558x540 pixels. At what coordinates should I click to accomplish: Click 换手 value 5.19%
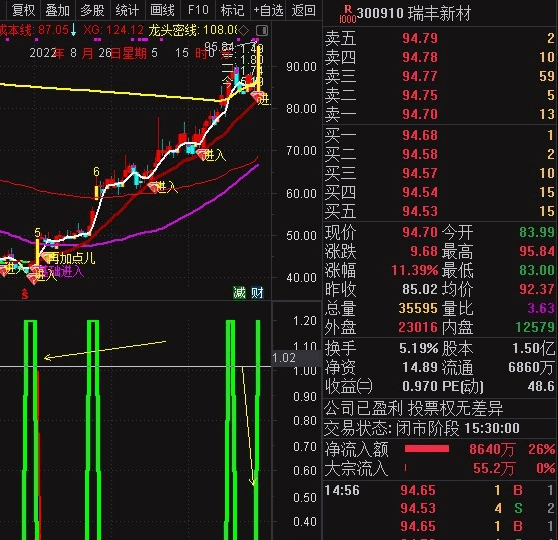point(418,348)
